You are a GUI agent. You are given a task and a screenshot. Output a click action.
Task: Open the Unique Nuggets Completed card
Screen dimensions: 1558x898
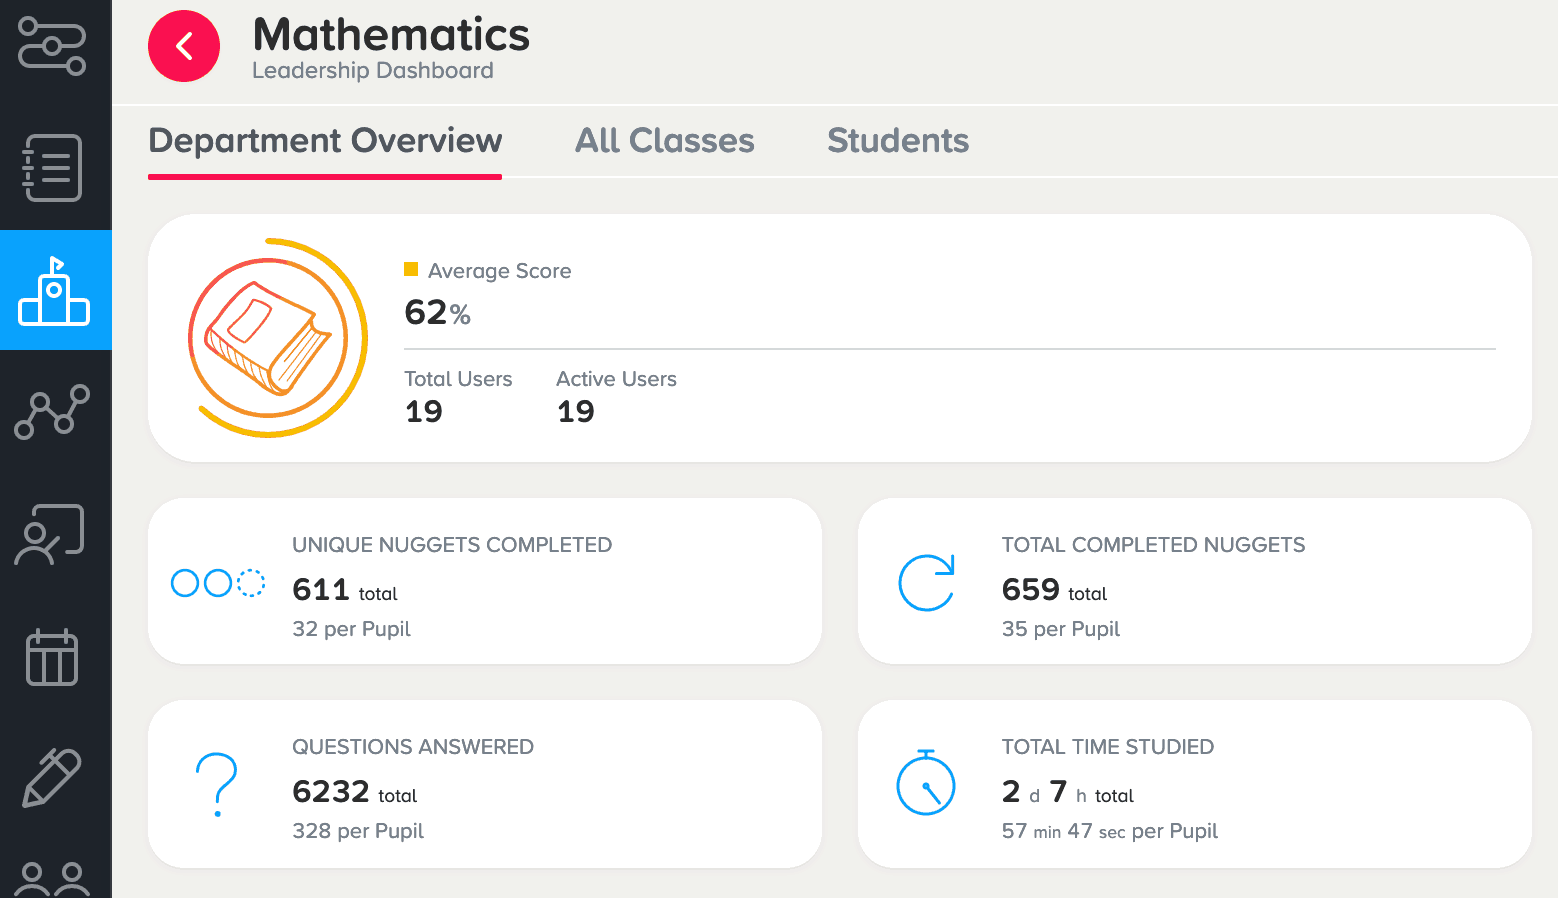pos(485,581)
